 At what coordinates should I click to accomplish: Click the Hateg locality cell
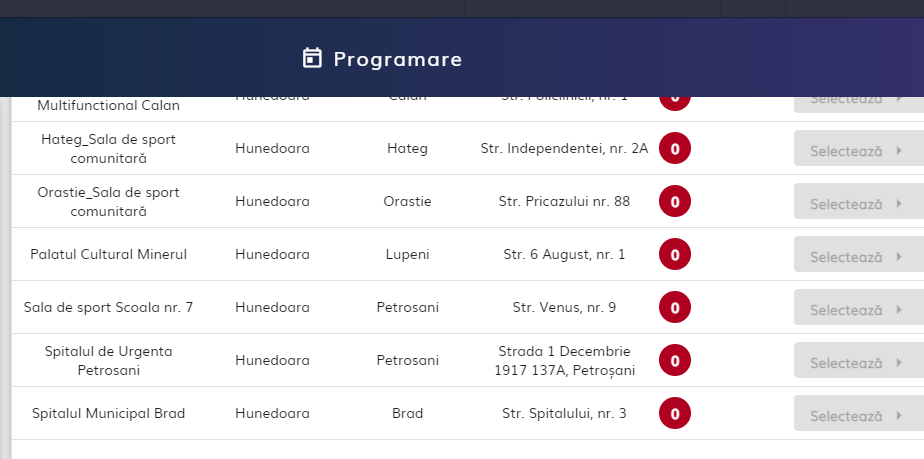[x=407, y=149]
